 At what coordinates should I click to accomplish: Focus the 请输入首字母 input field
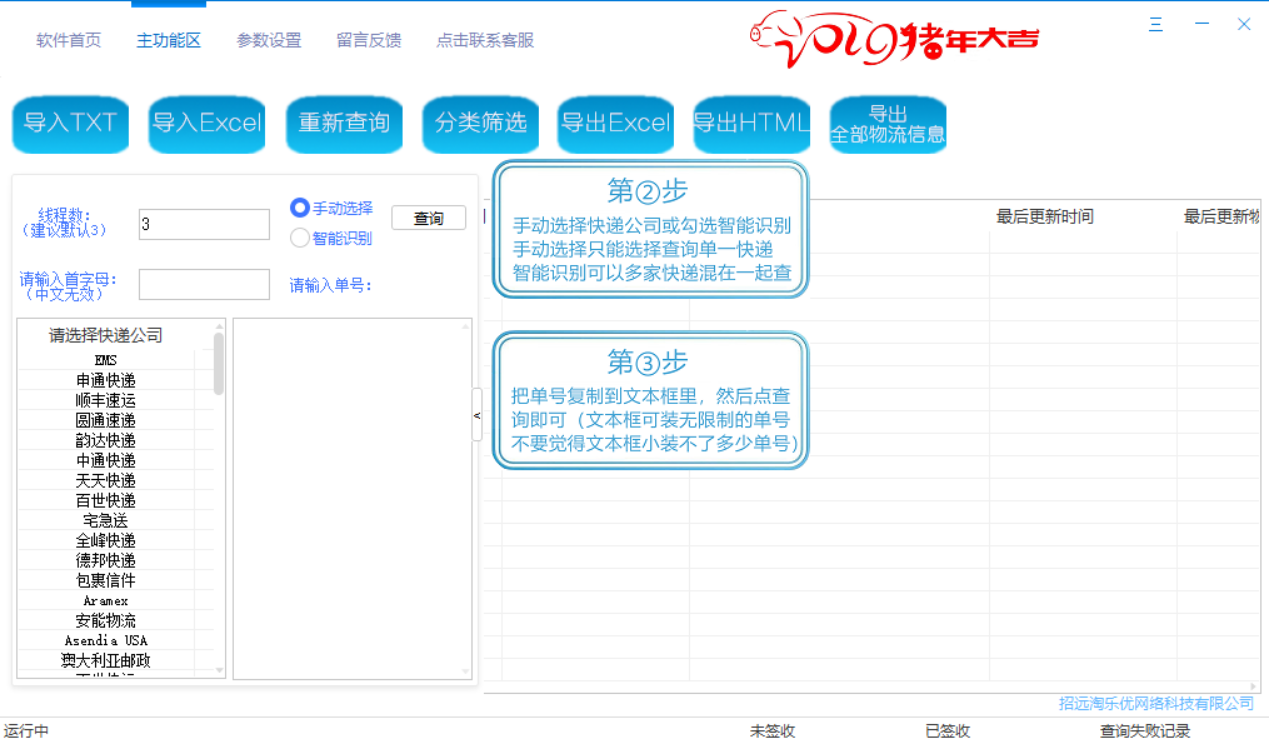tap(204, 284)
